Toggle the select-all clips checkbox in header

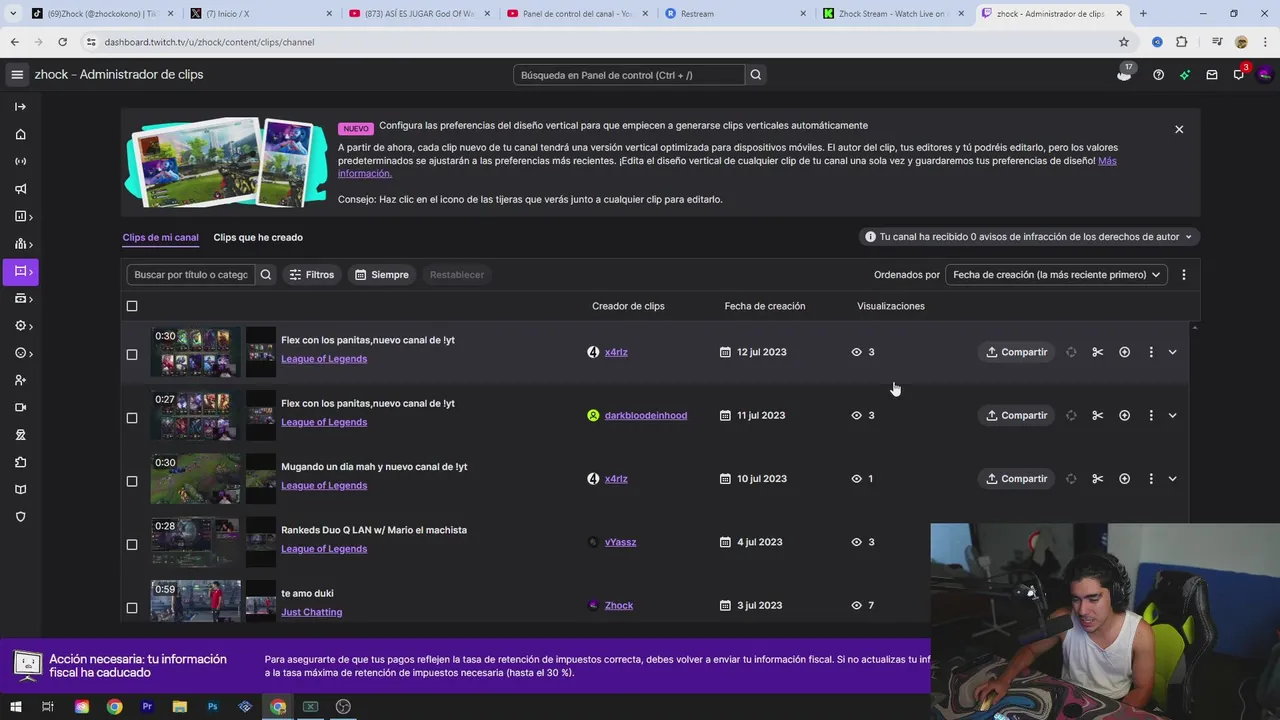[x=132, y=306]
